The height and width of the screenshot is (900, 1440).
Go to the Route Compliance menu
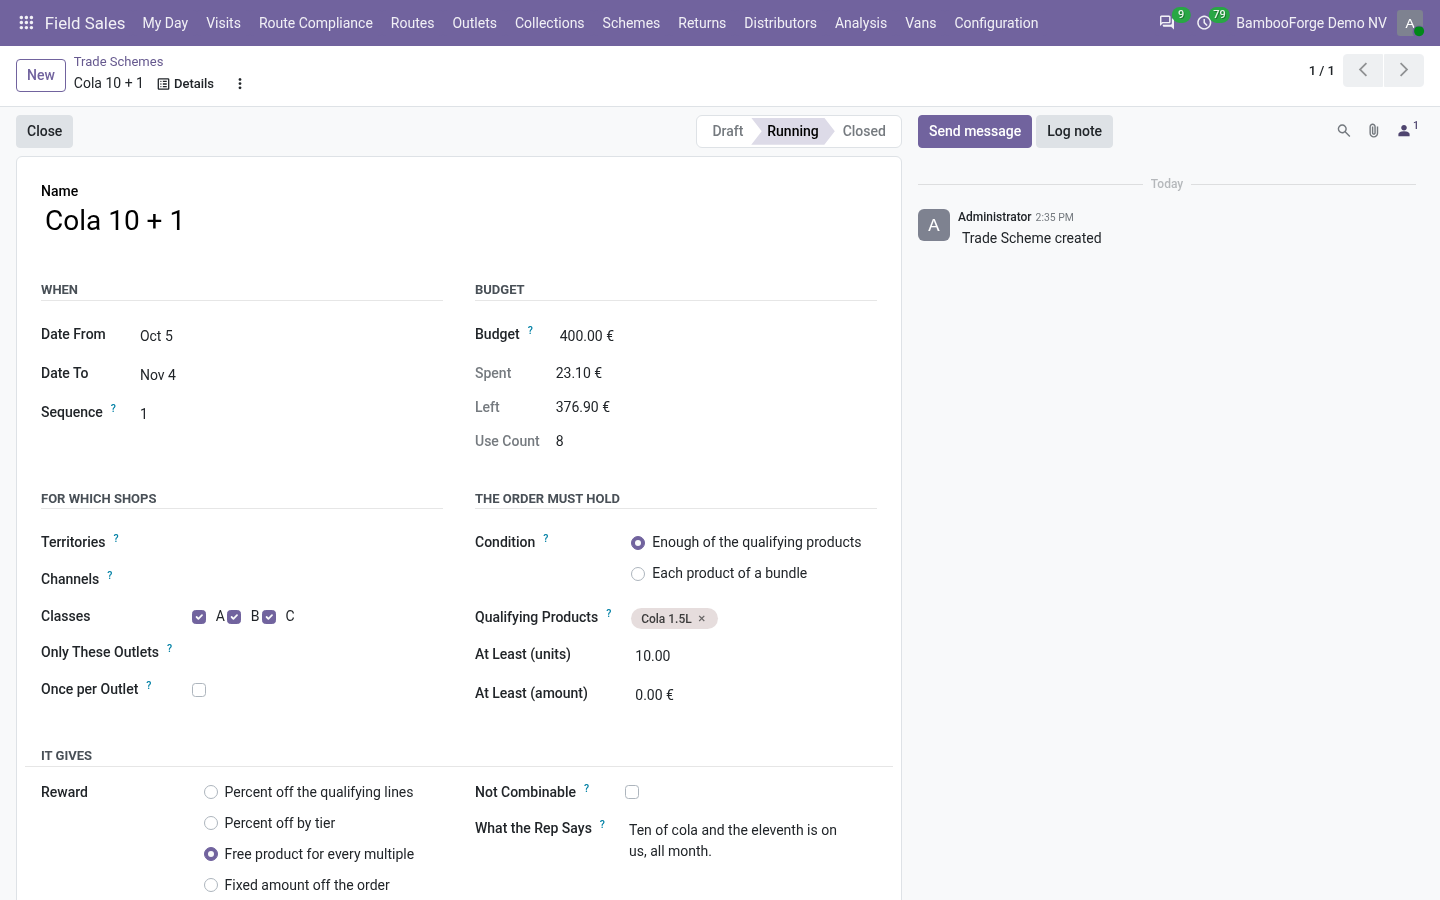pos(316,23)
